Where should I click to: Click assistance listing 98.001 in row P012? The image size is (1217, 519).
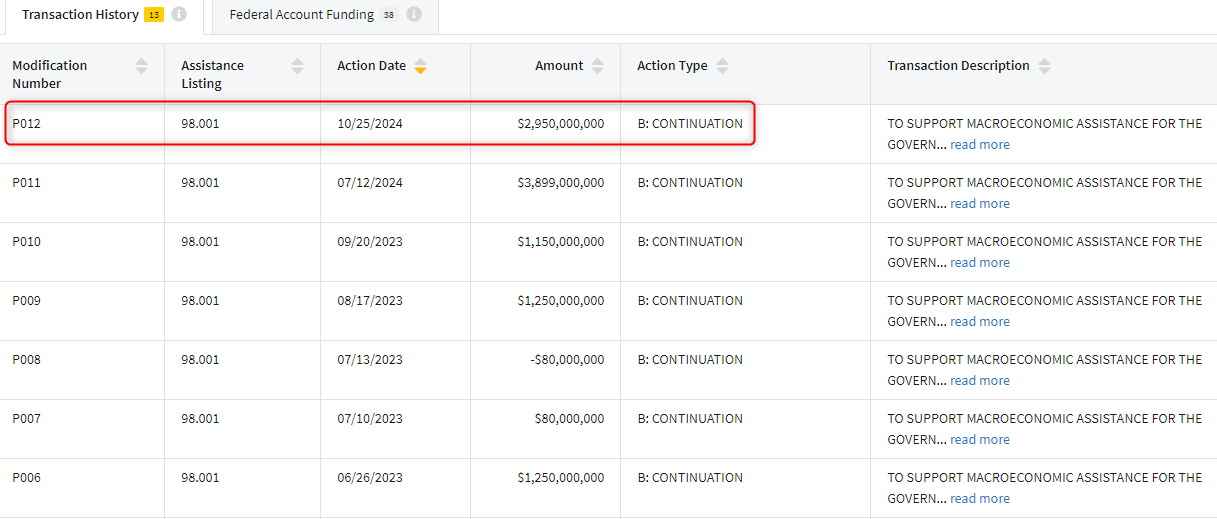(x=200, y=124)
